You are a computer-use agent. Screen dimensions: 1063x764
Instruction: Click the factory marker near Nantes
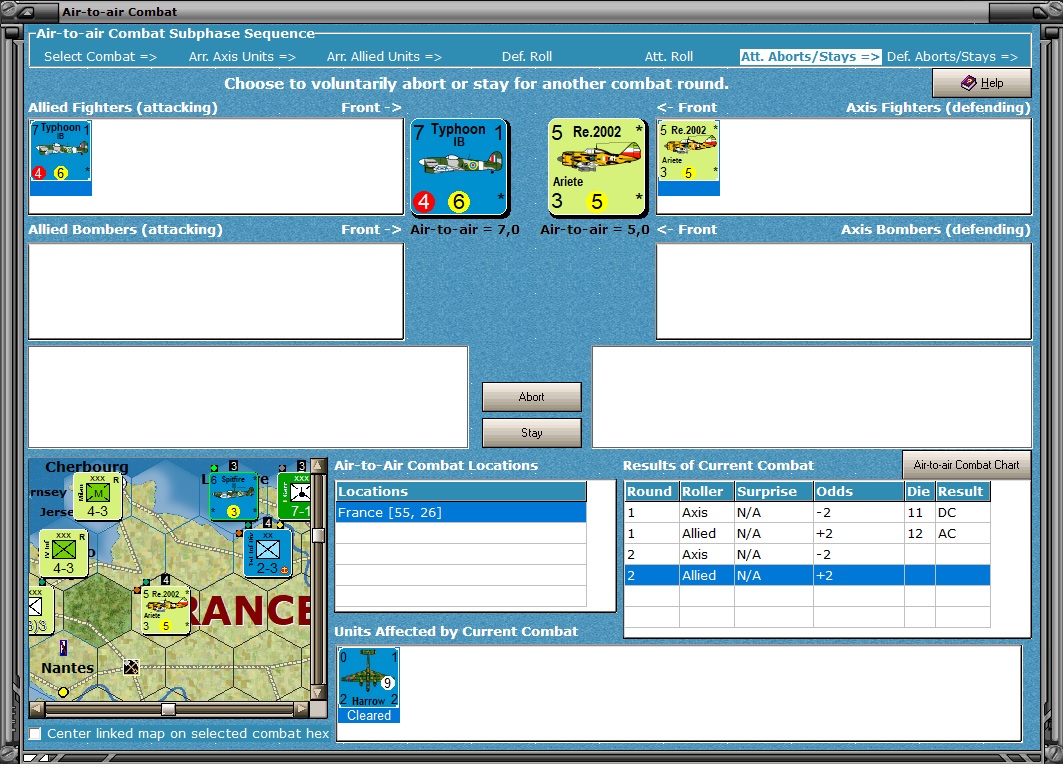[131, 667]
